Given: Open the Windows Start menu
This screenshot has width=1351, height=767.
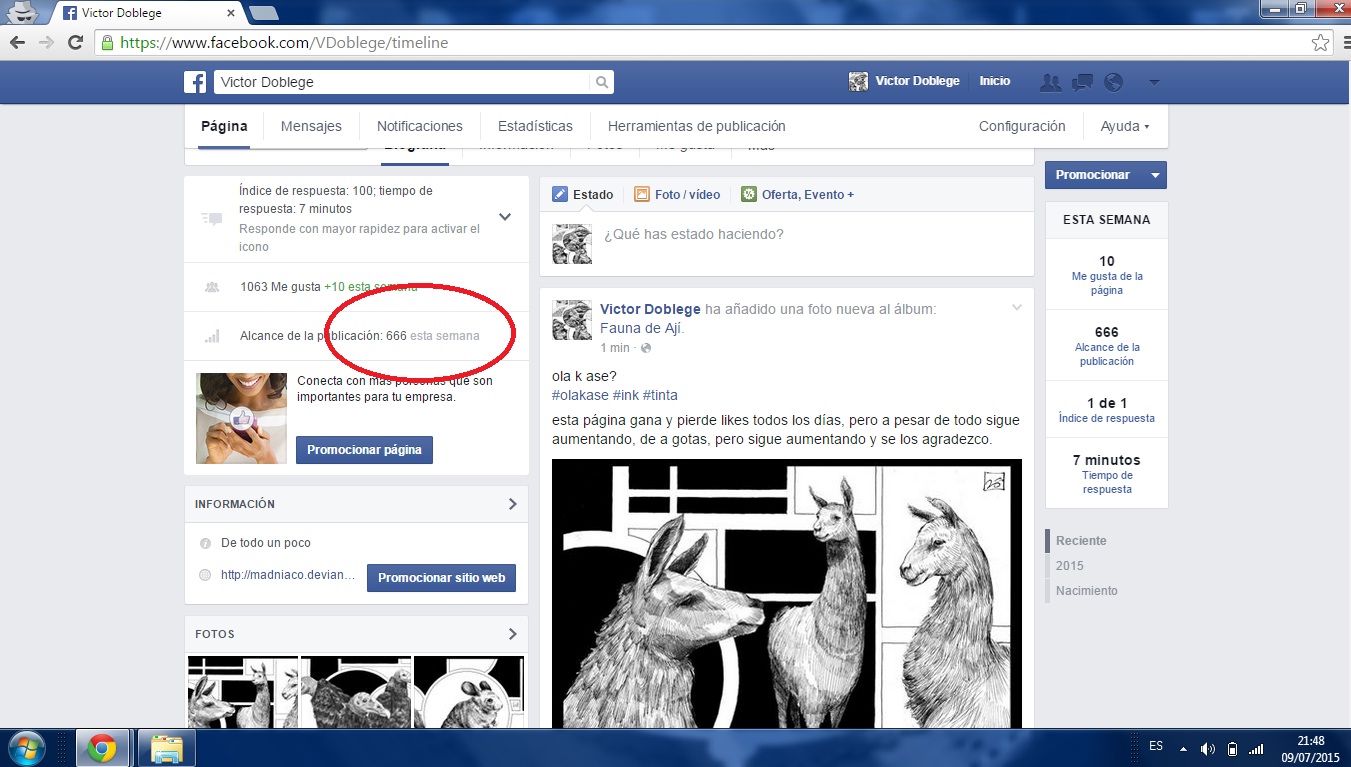Looking at the screenshot, I should pos(28,747).
